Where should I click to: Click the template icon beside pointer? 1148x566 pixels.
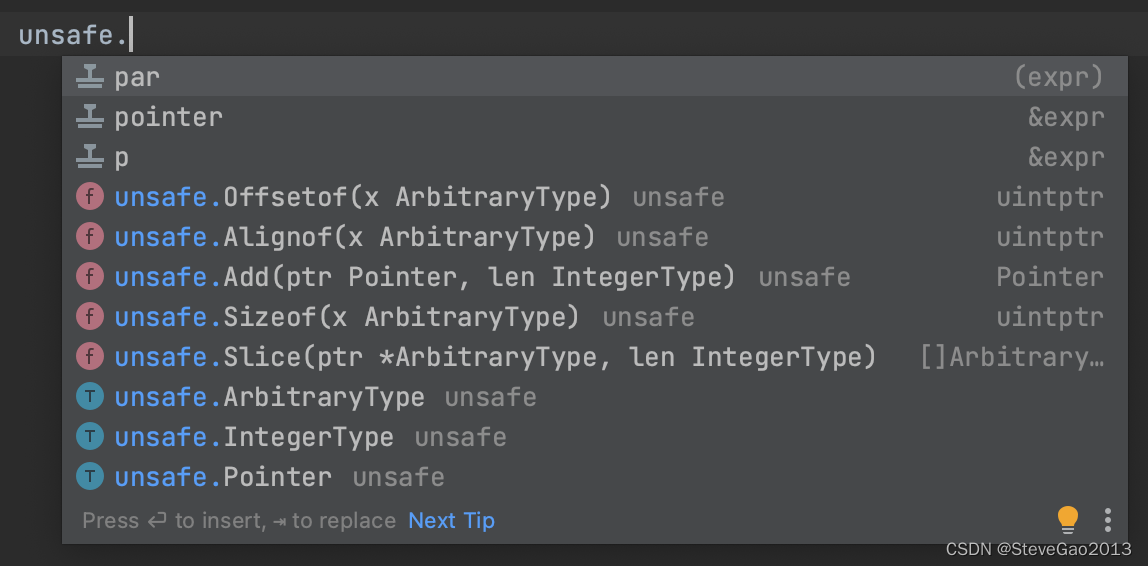point(90,117)
